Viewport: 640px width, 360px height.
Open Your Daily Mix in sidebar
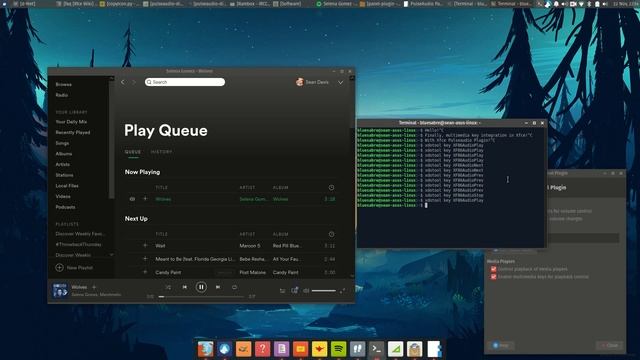click(71, 122)
